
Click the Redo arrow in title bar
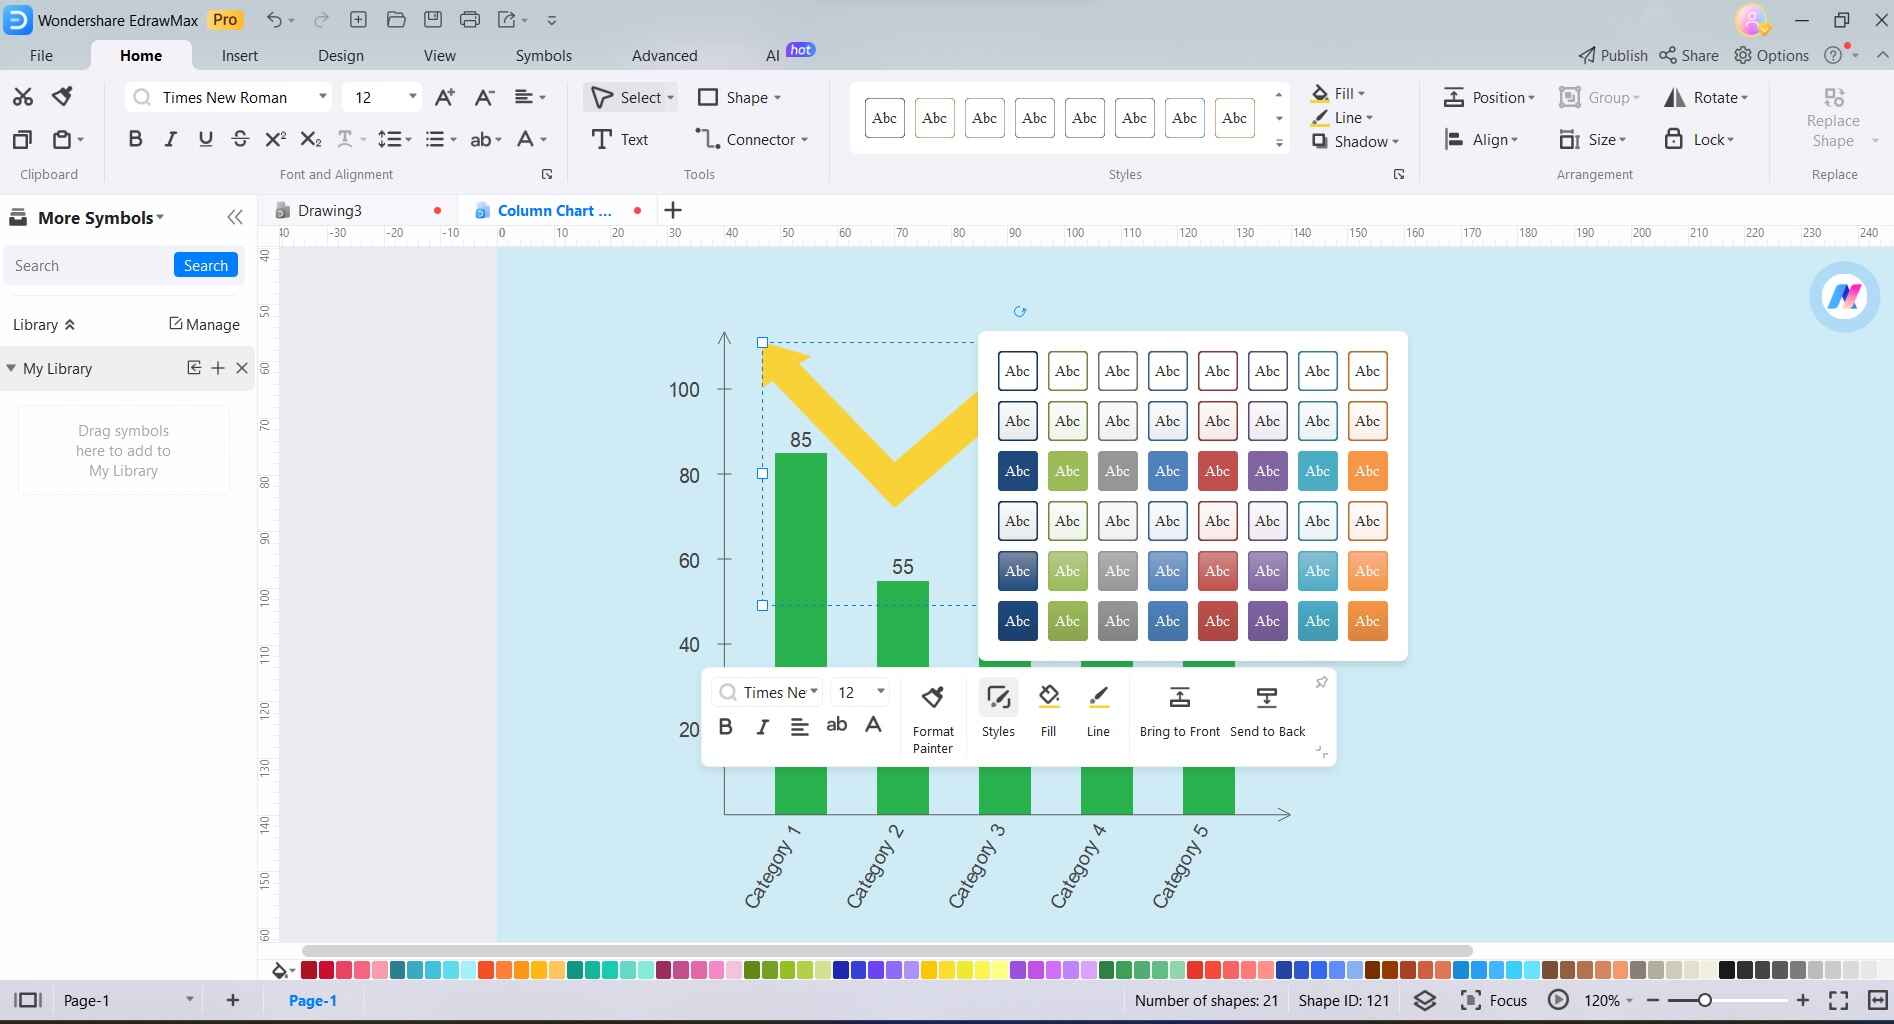[321, 20]
